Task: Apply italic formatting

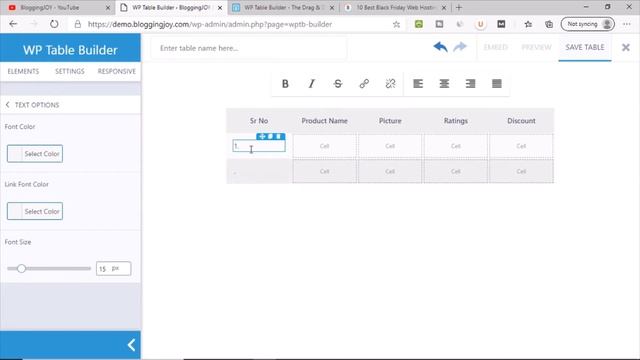Action: coord(311,84)
